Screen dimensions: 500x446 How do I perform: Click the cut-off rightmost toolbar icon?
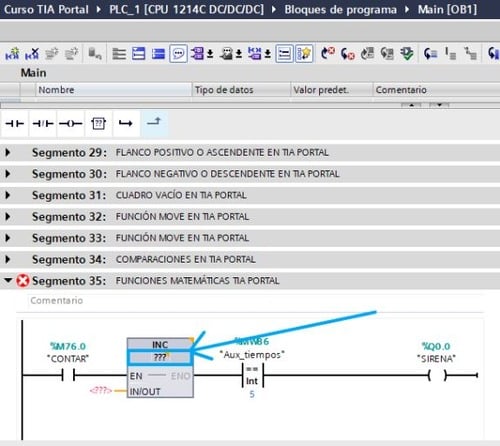click(494, 53)
